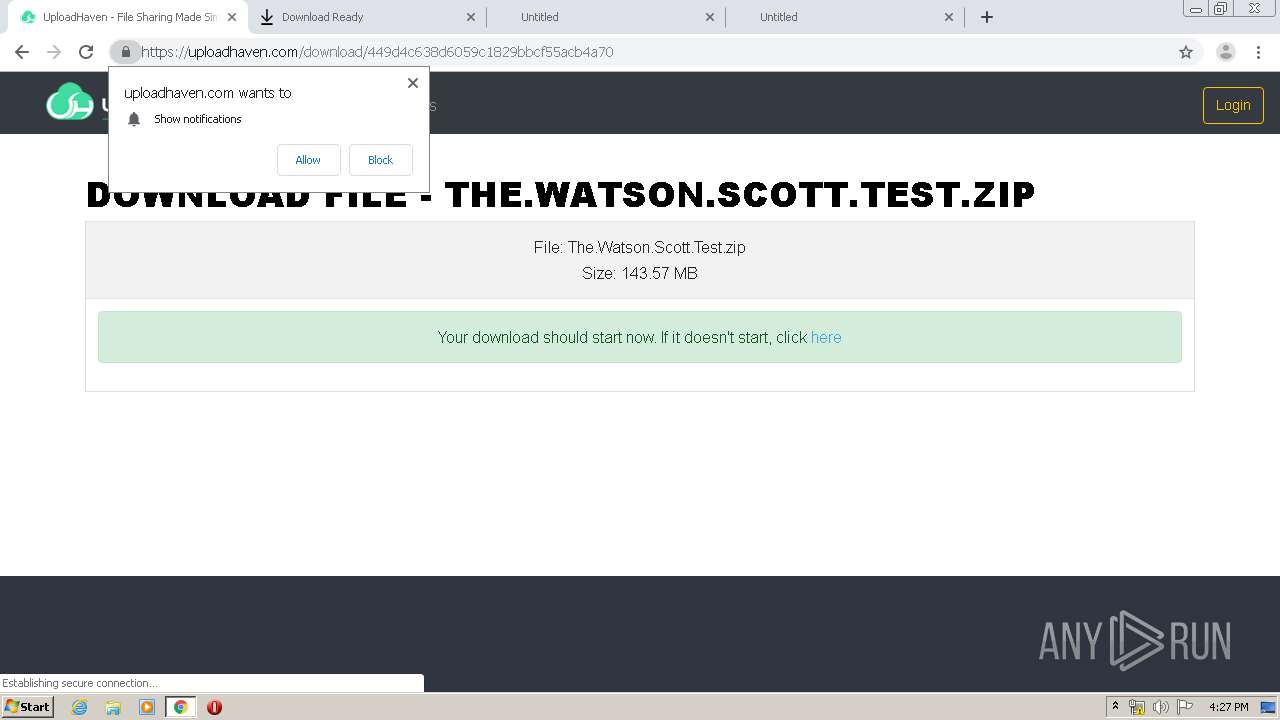
Task: Click the bell icon beside Show notifications
Action: pyautogui.click(x=134, y=119)
